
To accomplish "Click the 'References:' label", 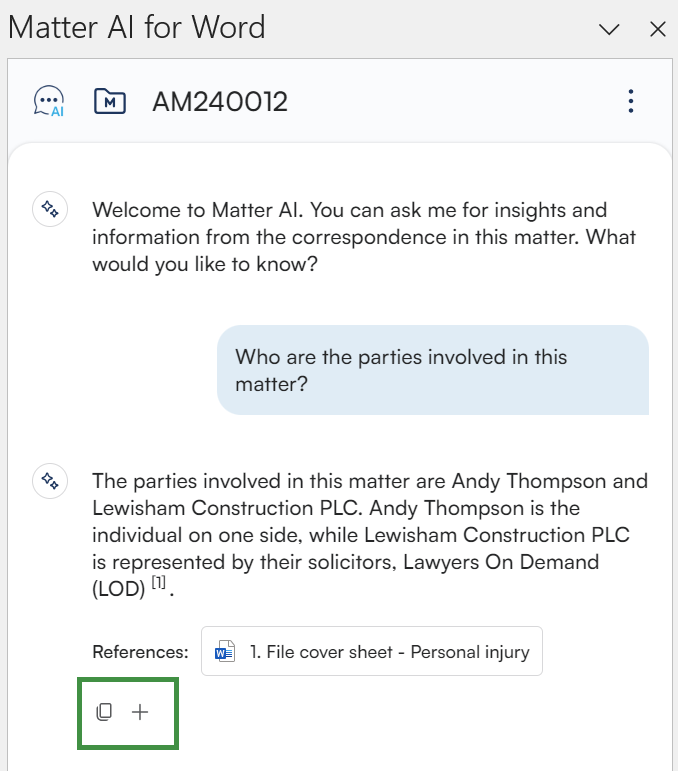I will click(140, 652).
